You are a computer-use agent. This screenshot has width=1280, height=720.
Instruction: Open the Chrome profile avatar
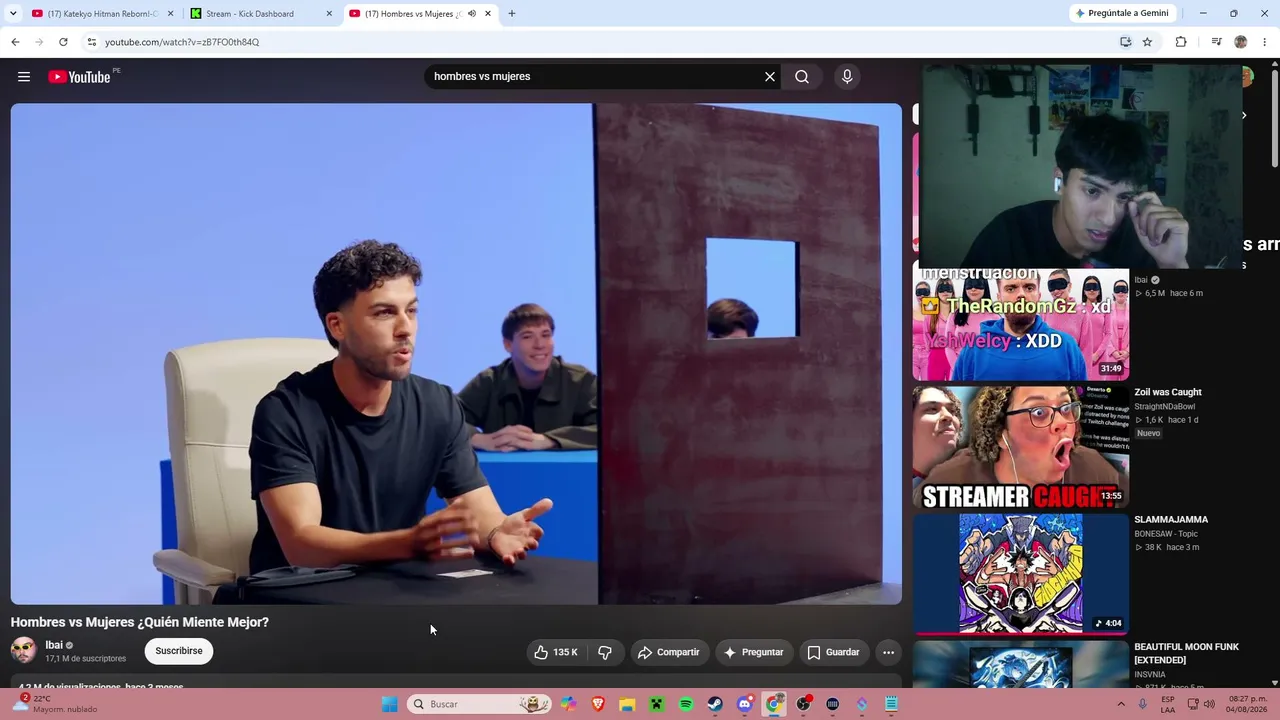tap(1241, 42)
